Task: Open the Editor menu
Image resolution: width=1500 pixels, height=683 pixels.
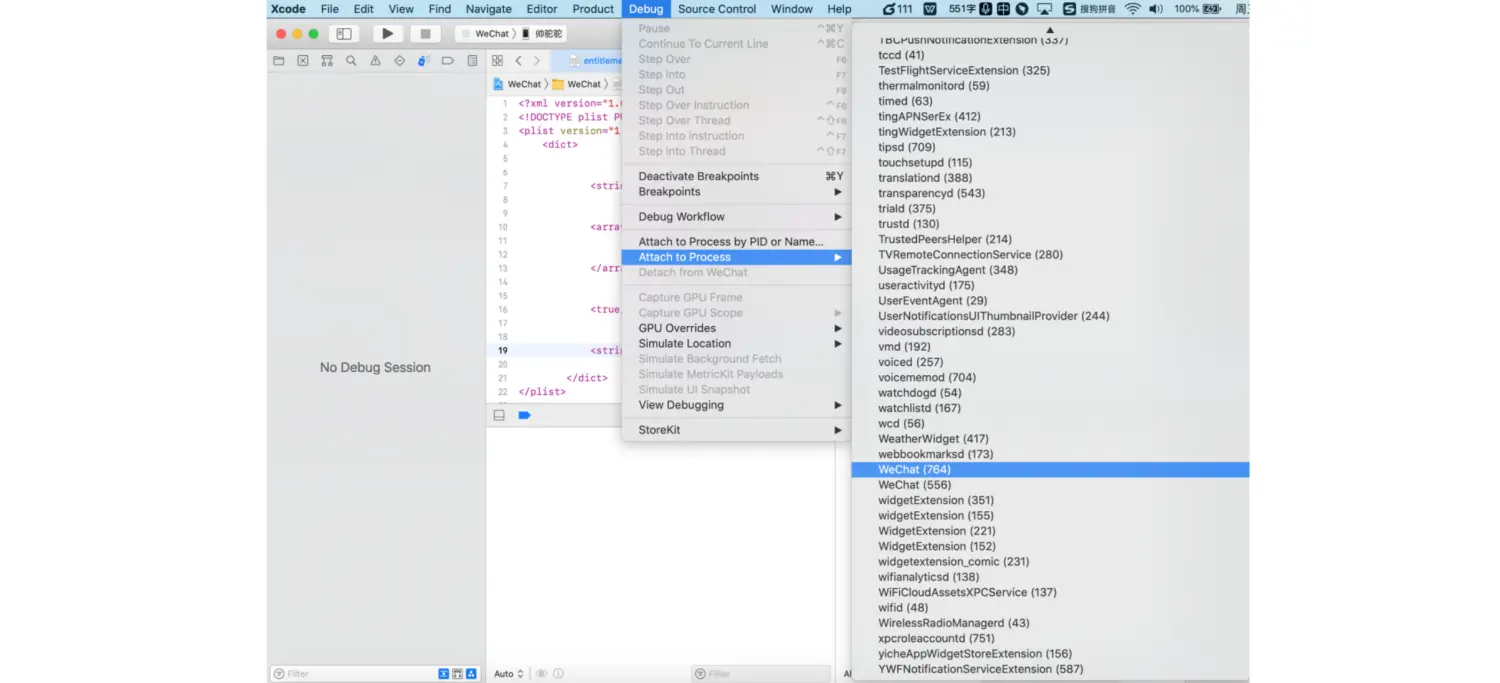Action: coord(542,9)
